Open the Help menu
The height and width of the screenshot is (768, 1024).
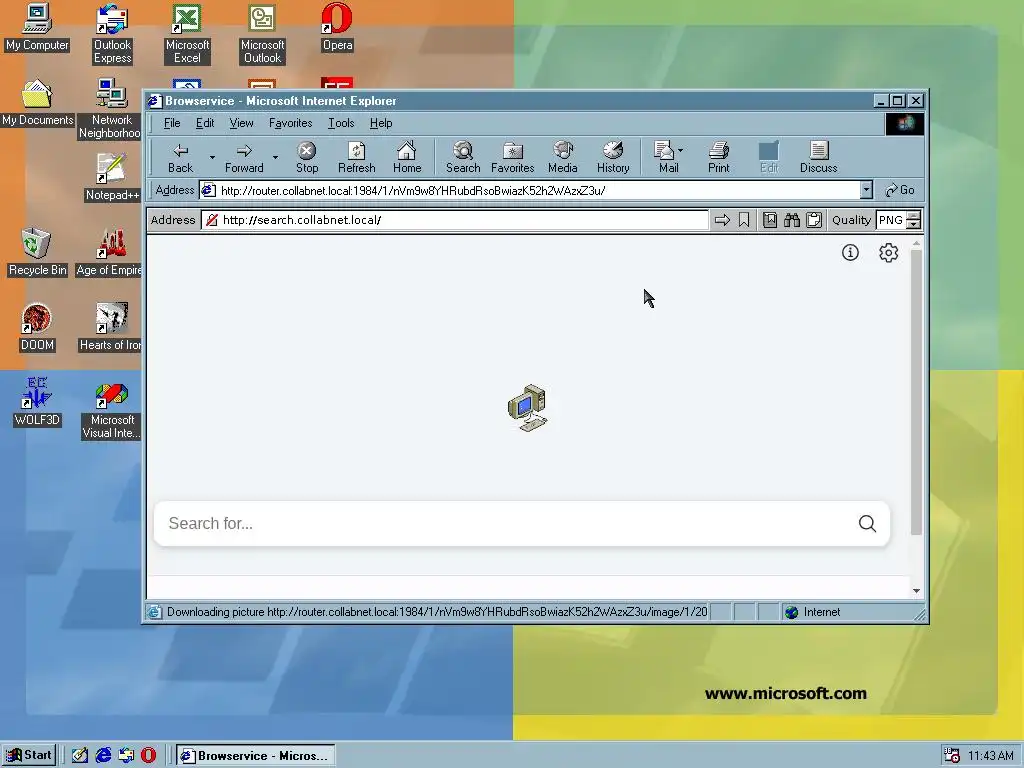(x=381, y=123)
